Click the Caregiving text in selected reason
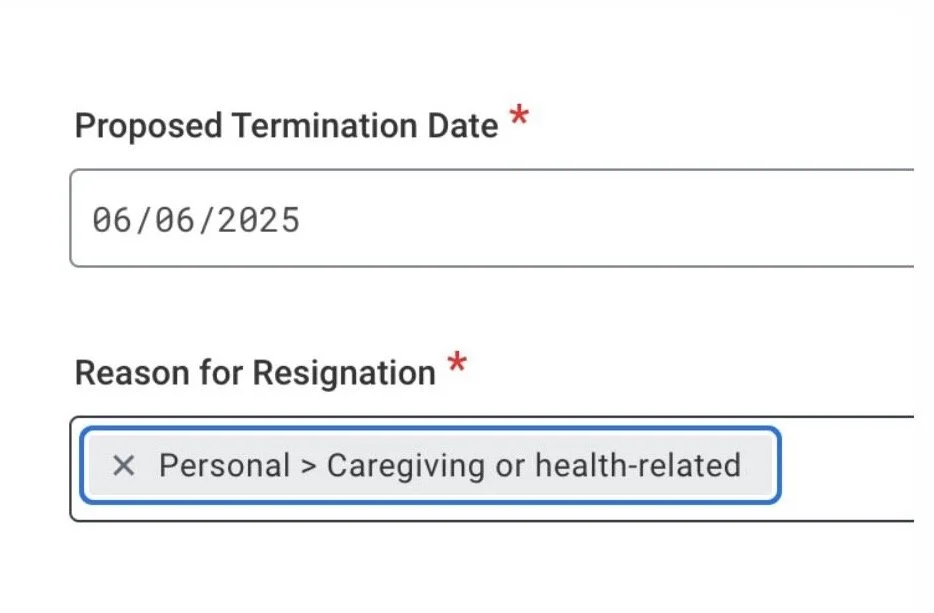This screenshot has width=934, height=613. click(x=406, y=466)
